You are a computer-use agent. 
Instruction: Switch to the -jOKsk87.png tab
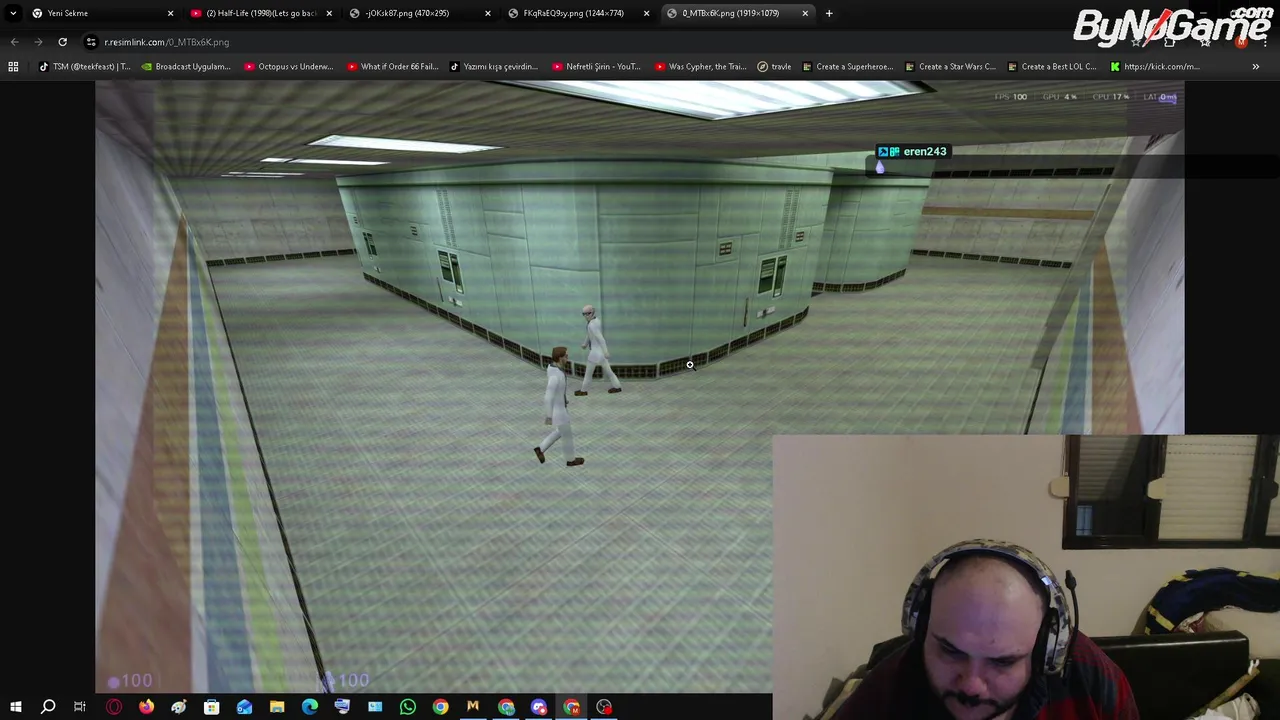[x=420, y=13]
